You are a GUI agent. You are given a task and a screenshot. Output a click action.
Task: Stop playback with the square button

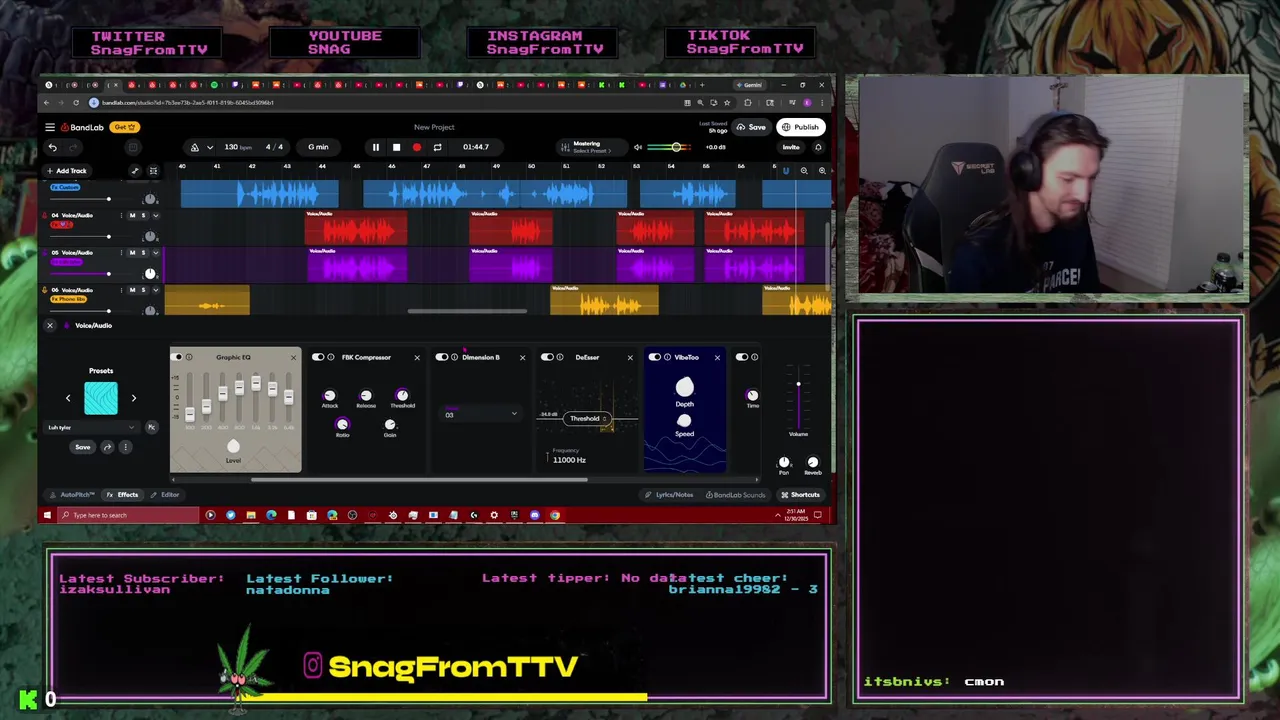click(396, 147)
